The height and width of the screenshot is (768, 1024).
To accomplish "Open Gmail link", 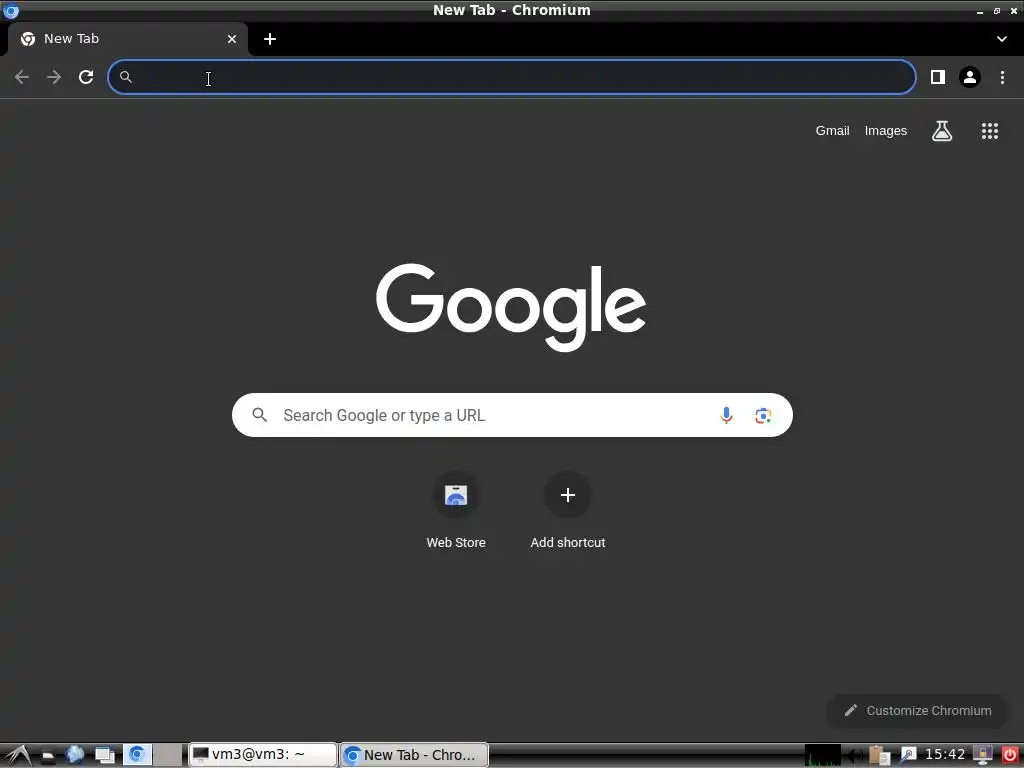I will [832, 131].
